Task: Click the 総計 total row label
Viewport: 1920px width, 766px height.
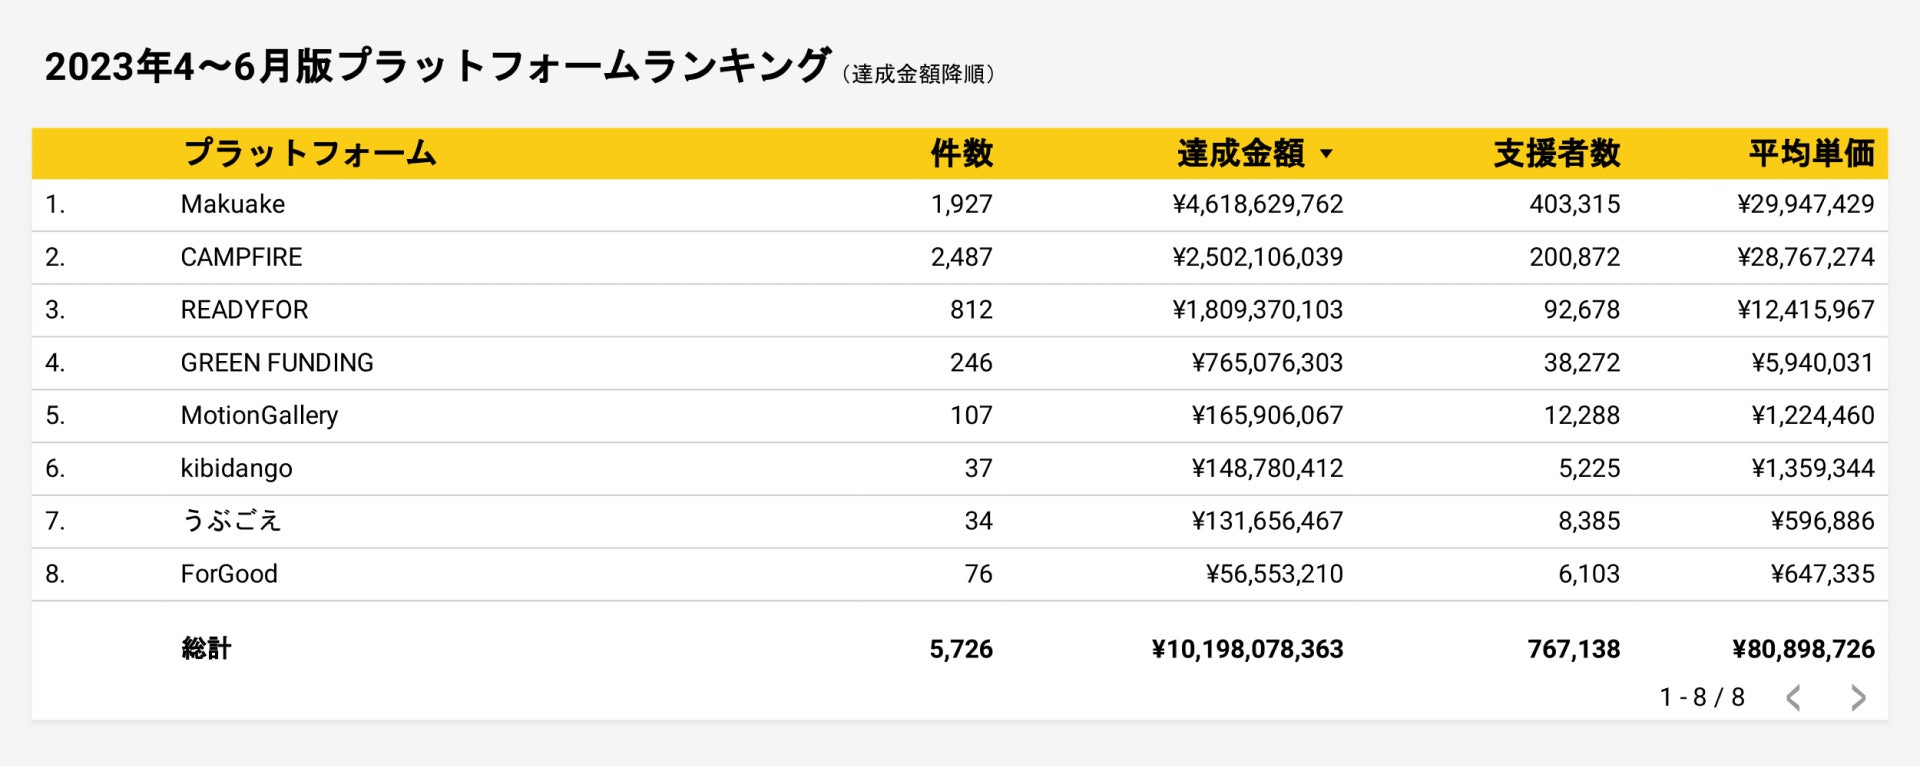Action: point(206,649)
